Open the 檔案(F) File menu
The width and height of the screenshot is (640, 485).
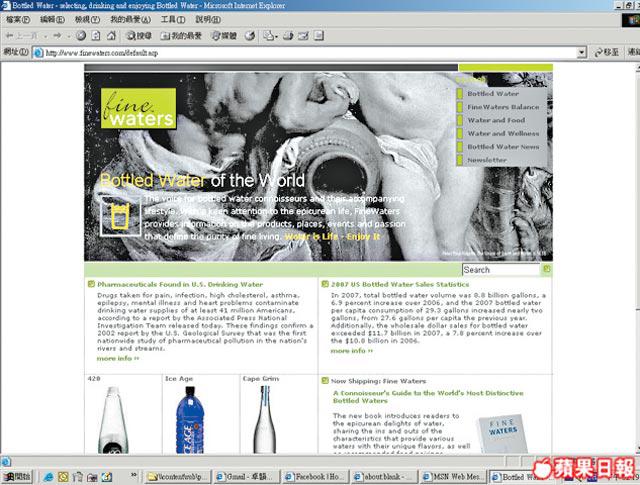pos(18,20)
